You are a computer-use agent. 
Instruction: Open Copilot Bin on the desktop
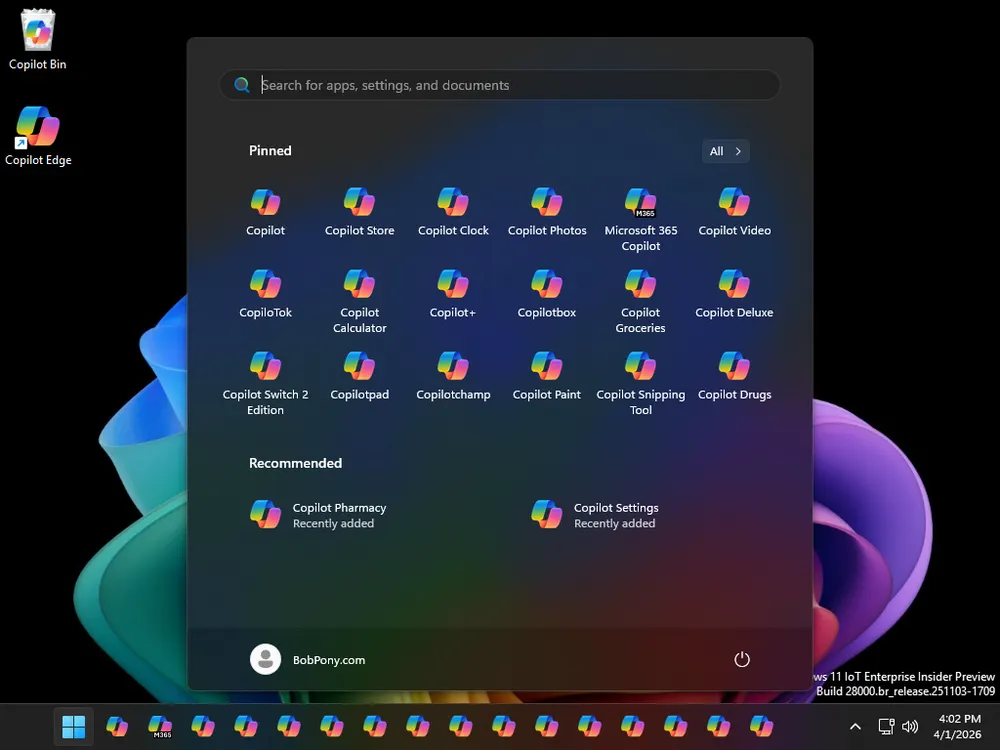[x=38, y=40]
